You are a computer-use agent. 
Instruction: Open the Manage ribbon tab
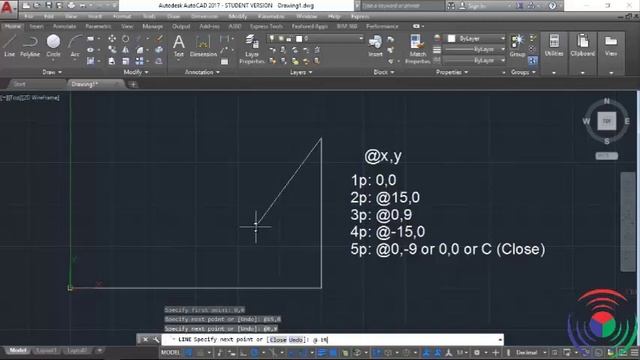(x=152, y=26)
